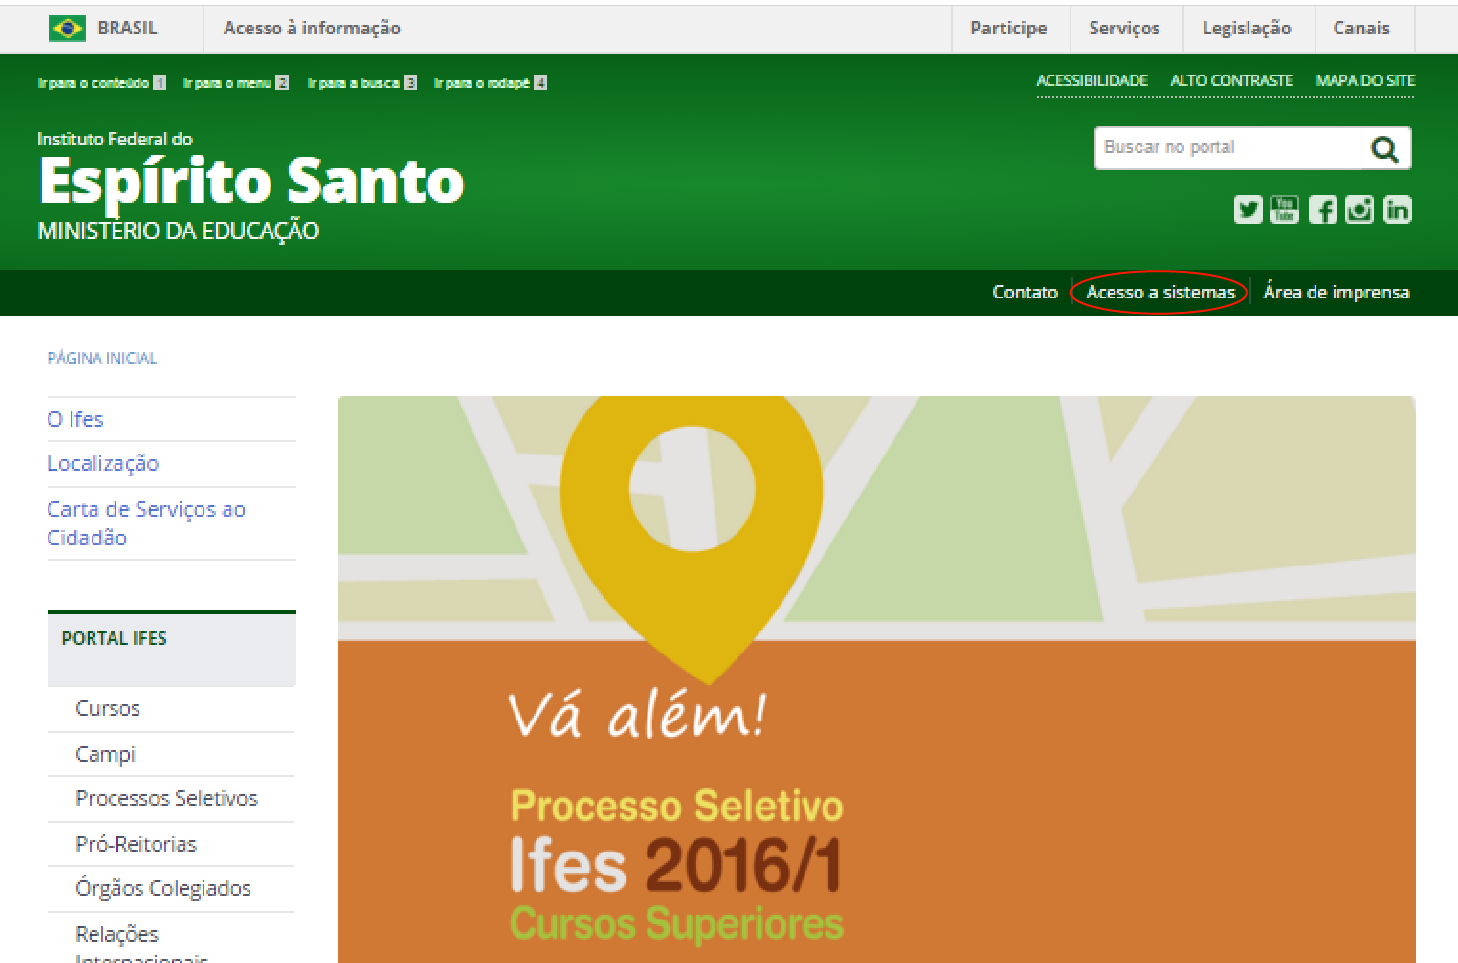Click the Brazilian flag icon
This screenshot has width=1458, height=963.
(x=67, y=28)
